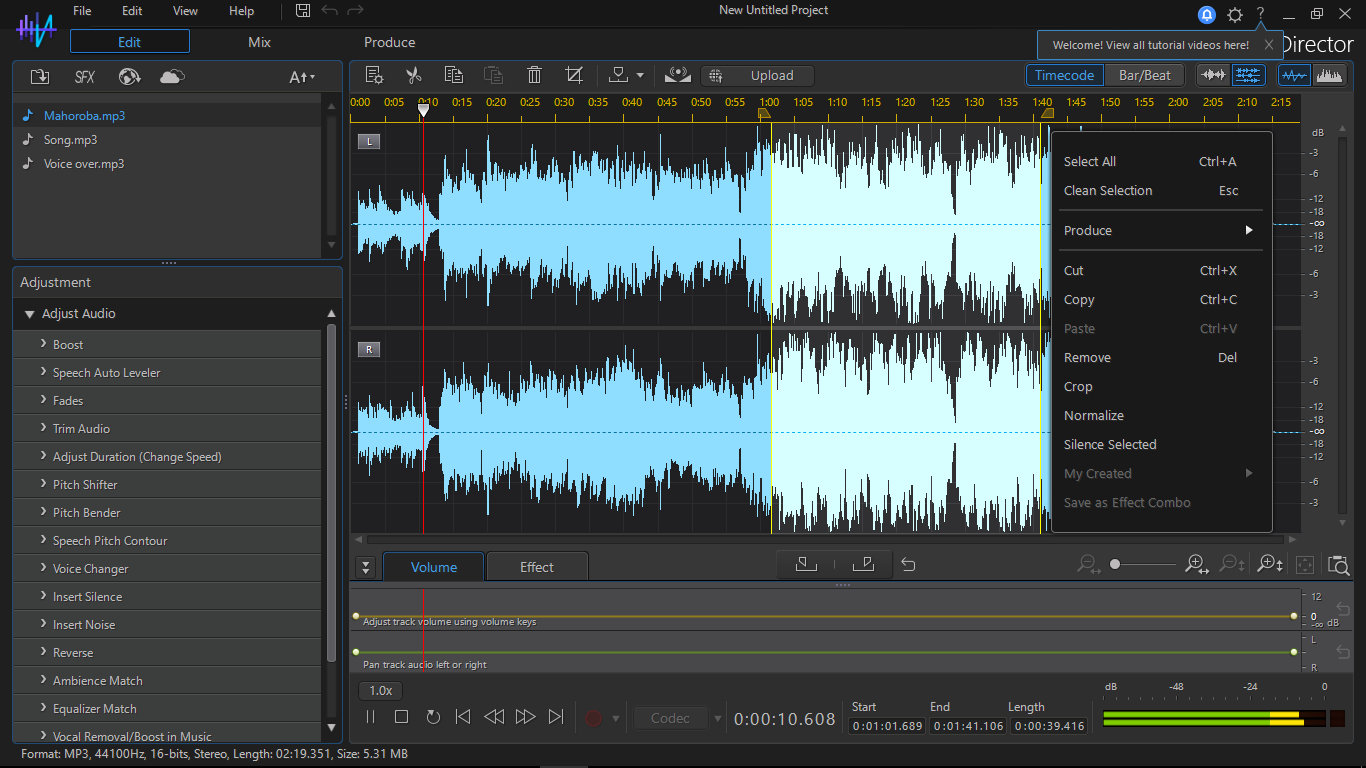Click the loop playback icon
The width and height of the screenshot is (1366, 768).
click(433, 717)
